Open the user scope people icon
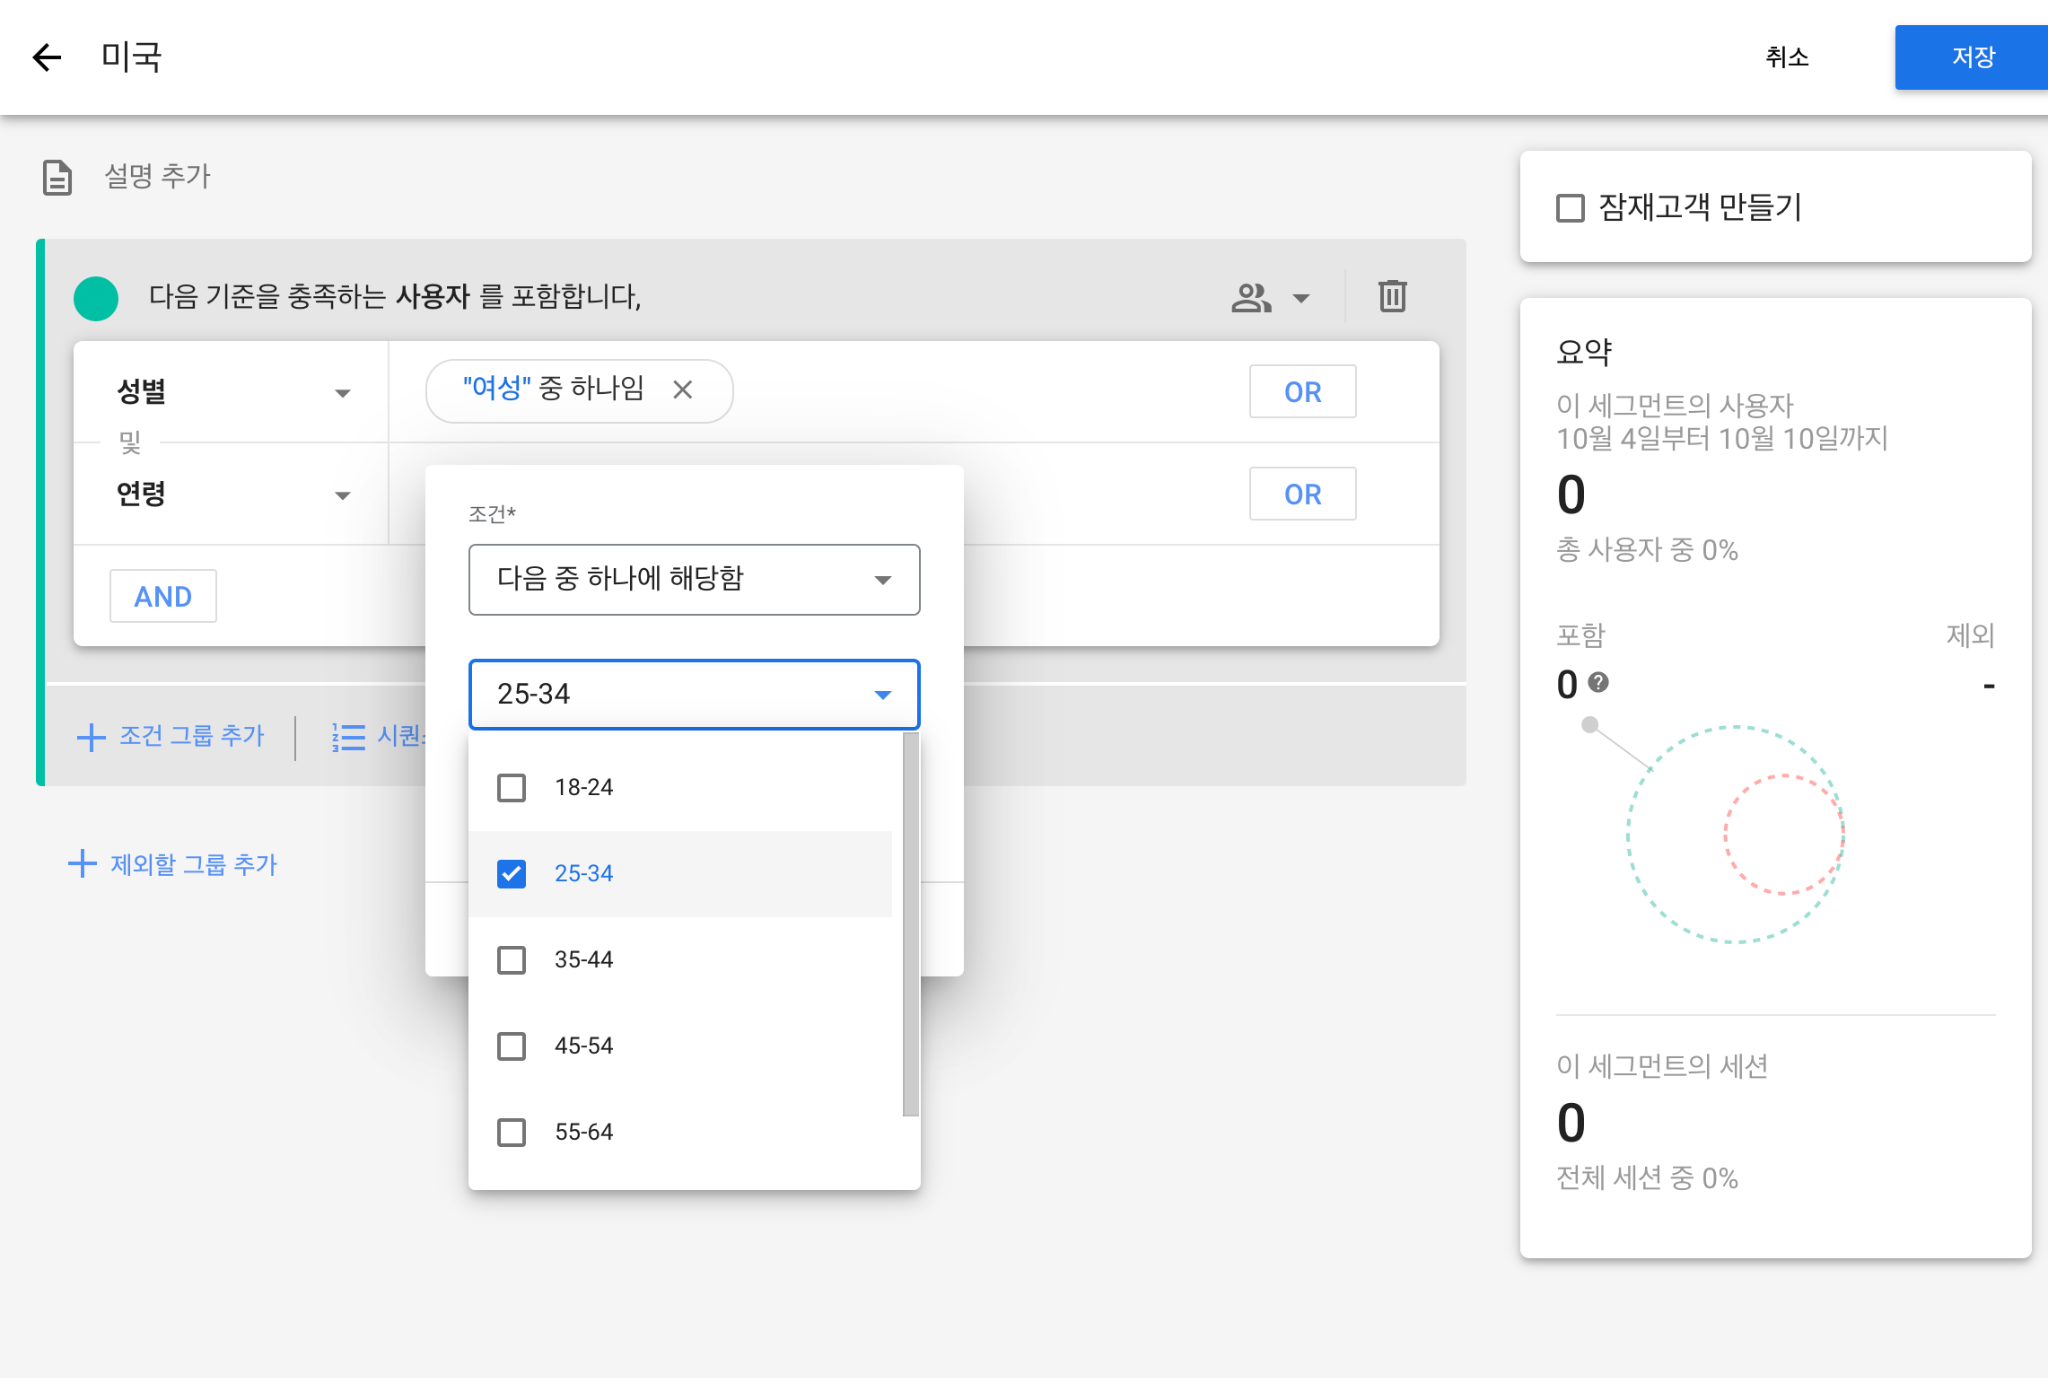2048x1378 pixels. point(1251,297)
